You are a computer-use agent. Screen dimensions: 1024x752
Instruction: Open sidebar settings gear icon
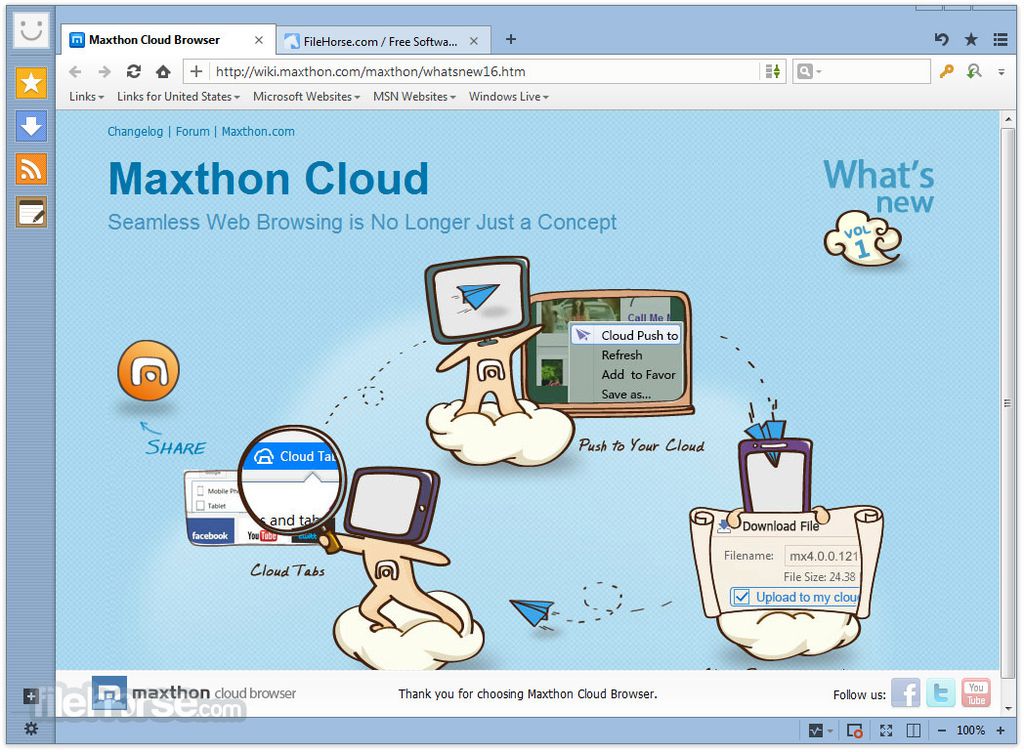point(31,728)
